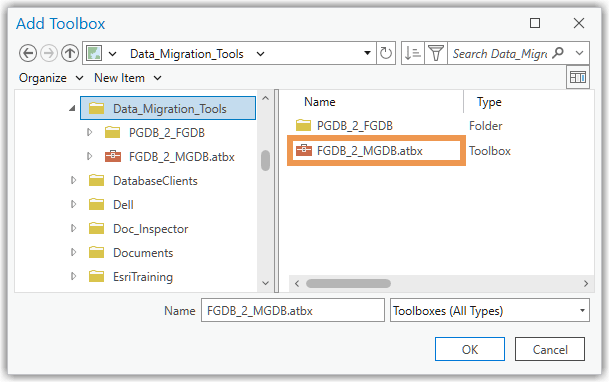Click the tree scroll down arrow
610x383 pixels.
pos(266,283)
